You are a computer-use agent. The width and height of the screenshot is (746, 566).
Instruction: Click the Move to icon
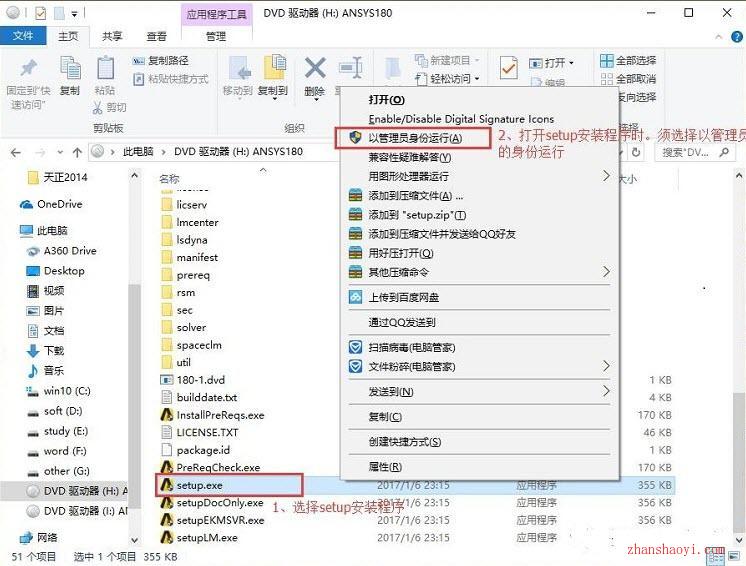click(x=240, y=69)
